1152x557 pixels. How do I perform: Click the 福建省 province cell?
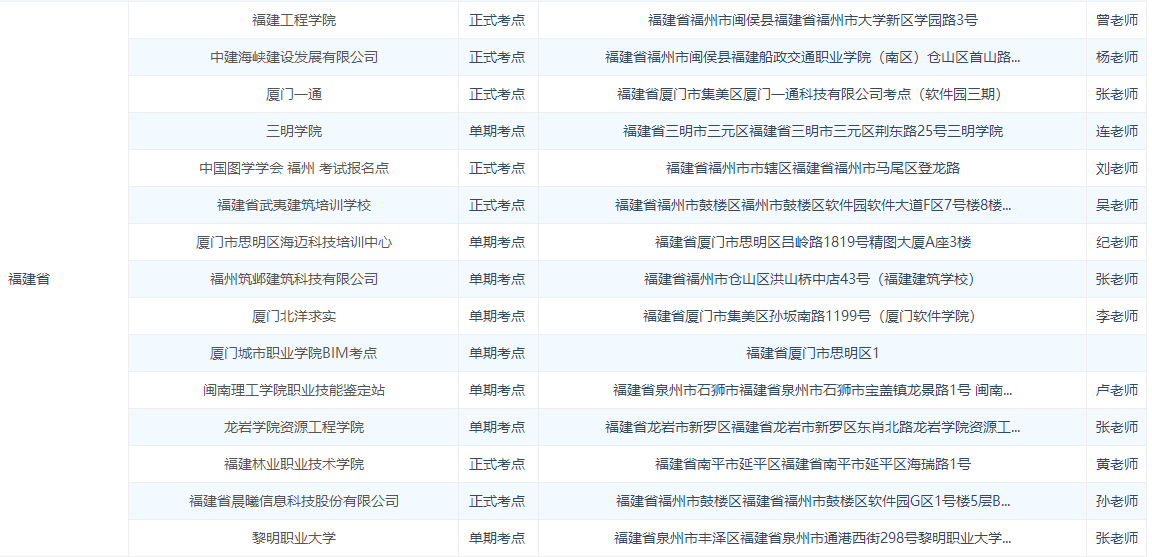tap(29, 279)
